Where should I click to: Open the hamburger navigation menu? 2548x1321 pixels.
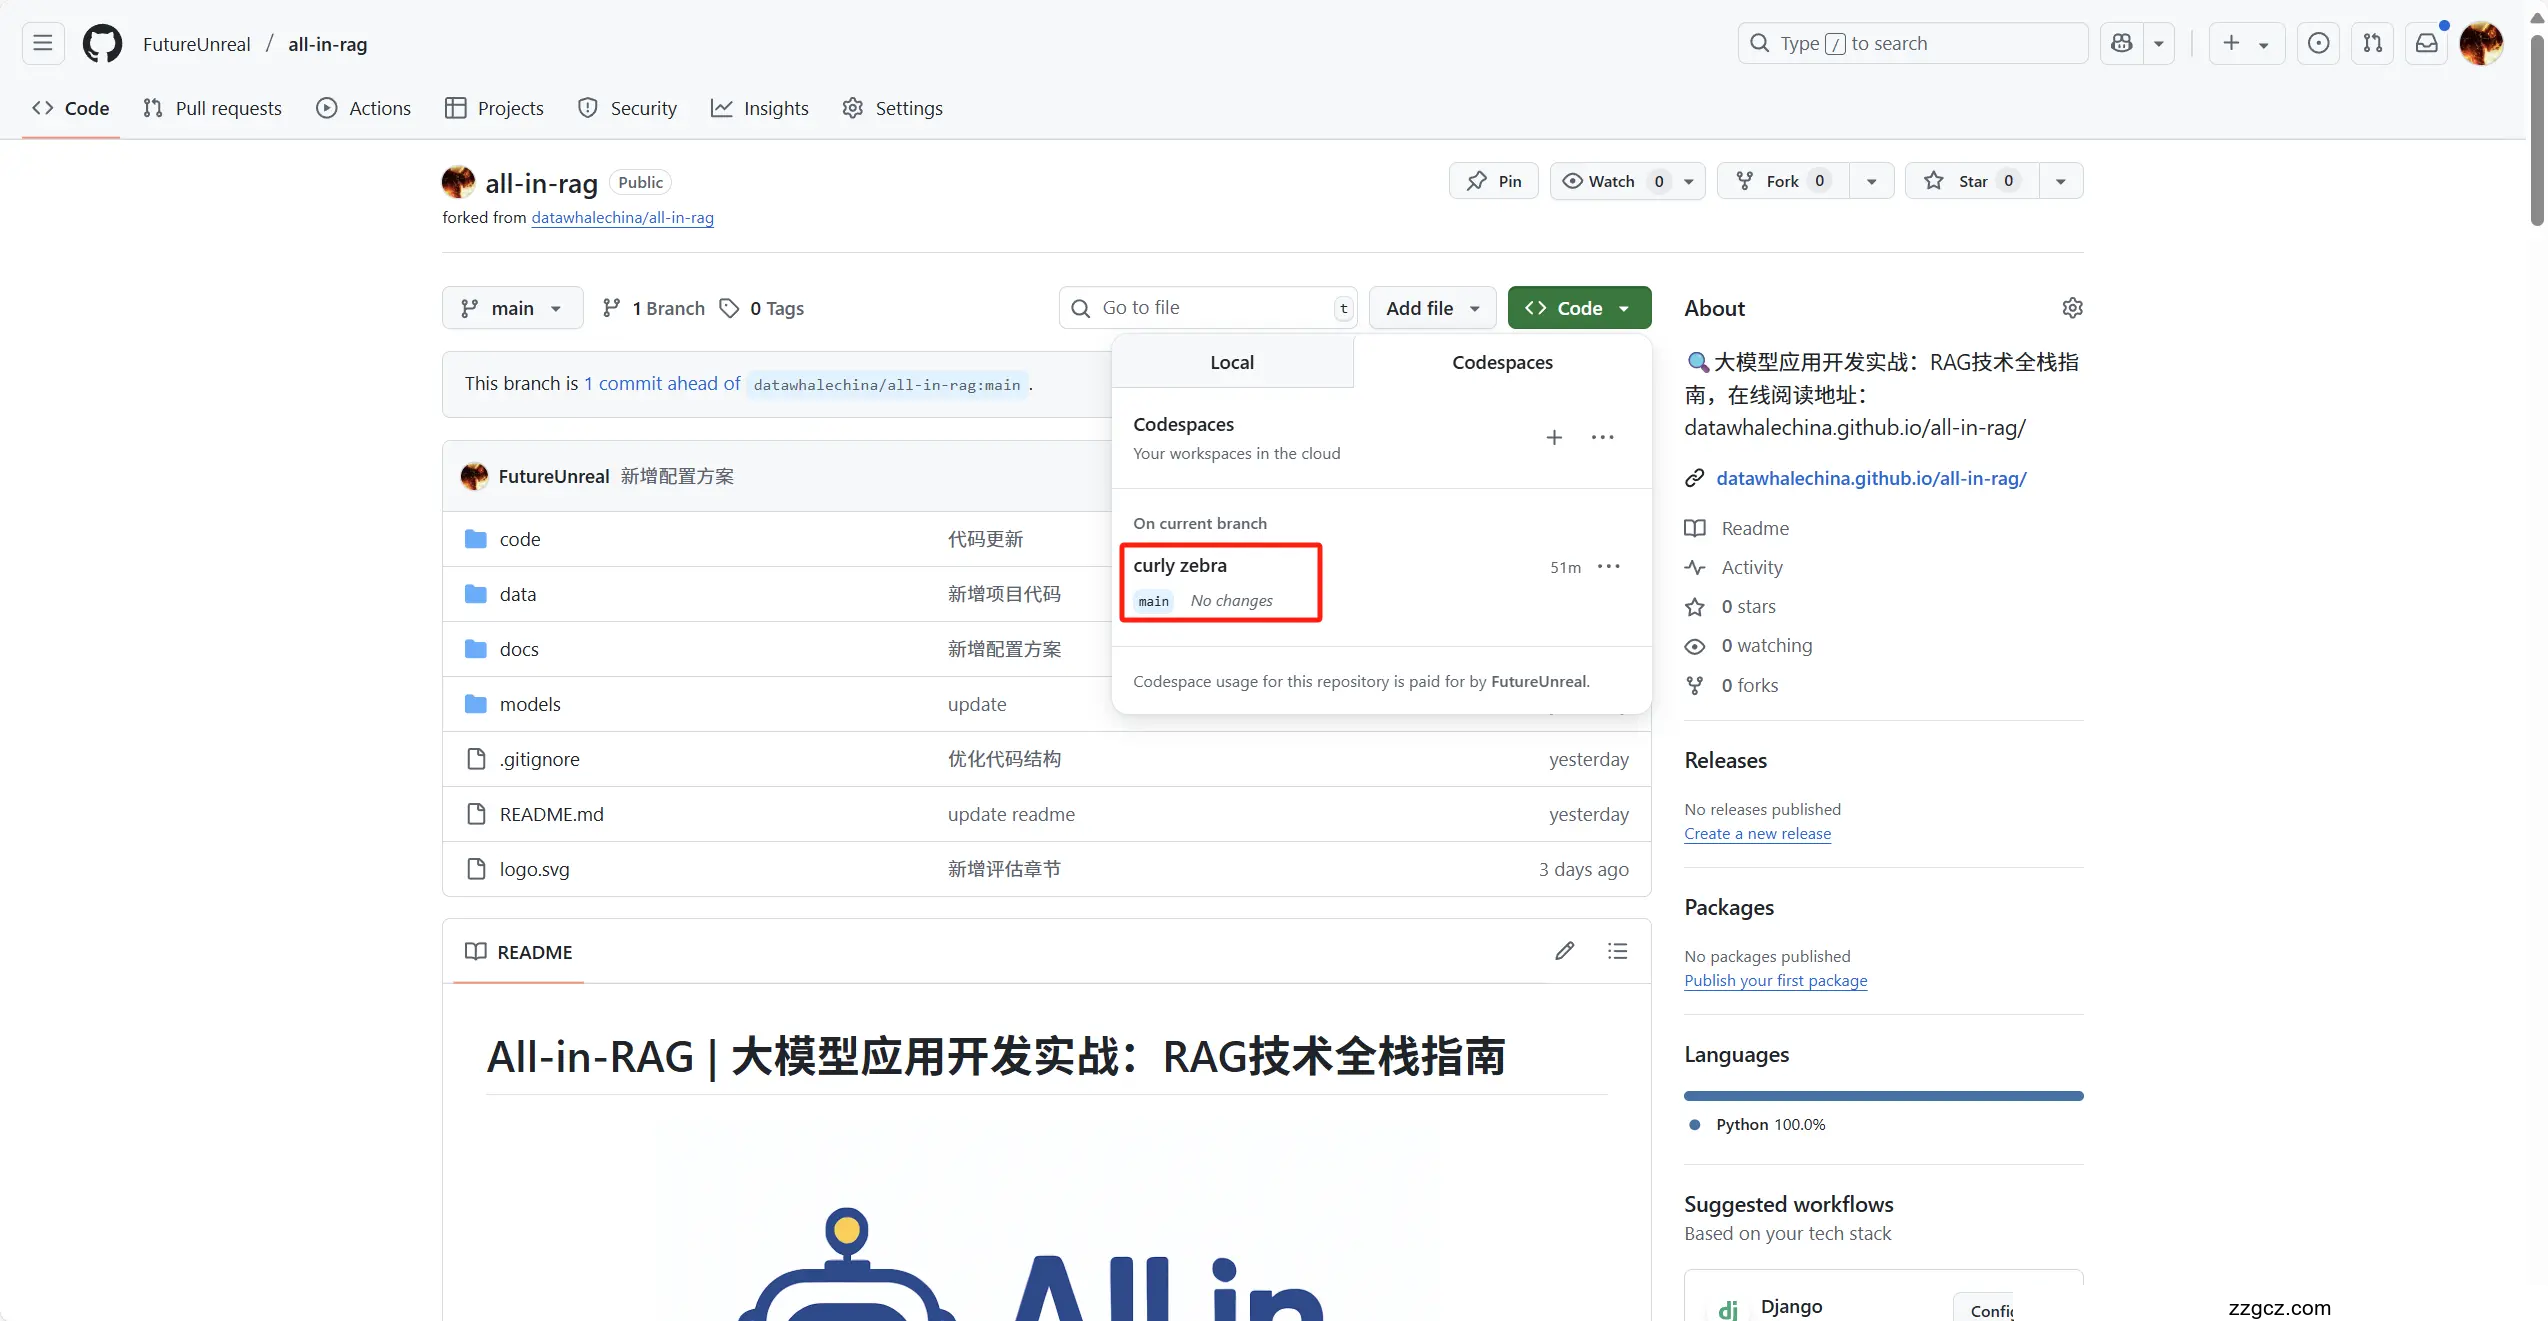click(43, 44)
